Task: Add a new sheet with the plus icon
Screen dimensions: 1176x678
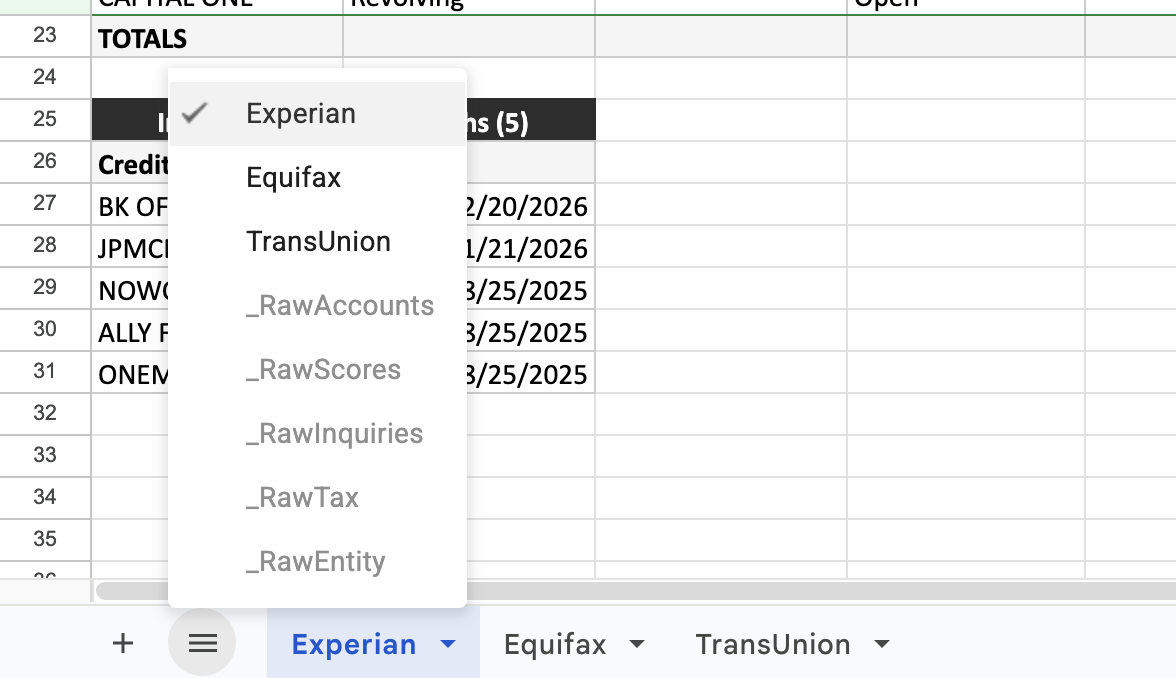Action: tap(122, 643)
